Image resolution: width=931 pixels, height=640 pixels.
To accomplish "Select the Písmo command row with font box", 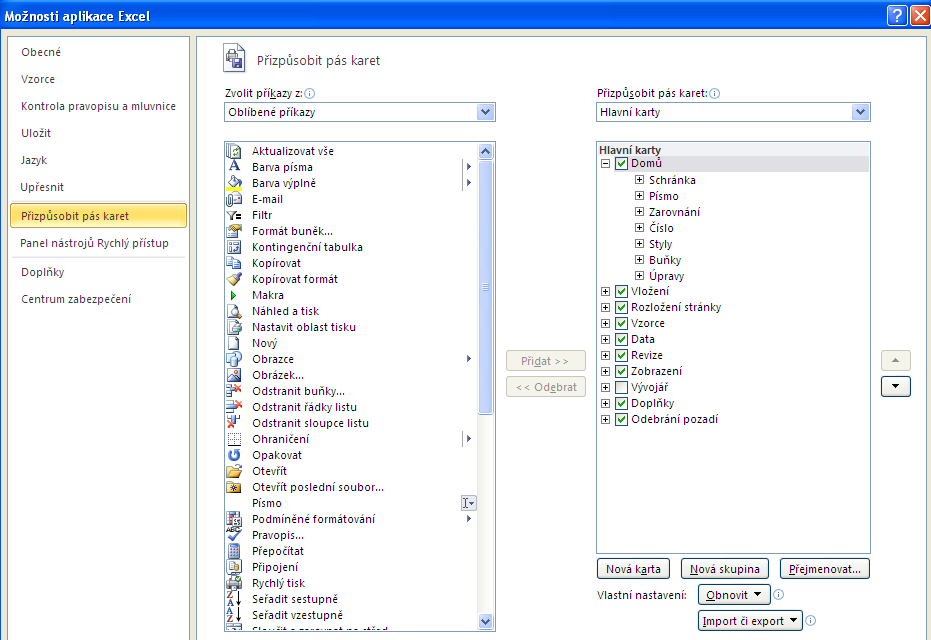I will click(351, 503).
